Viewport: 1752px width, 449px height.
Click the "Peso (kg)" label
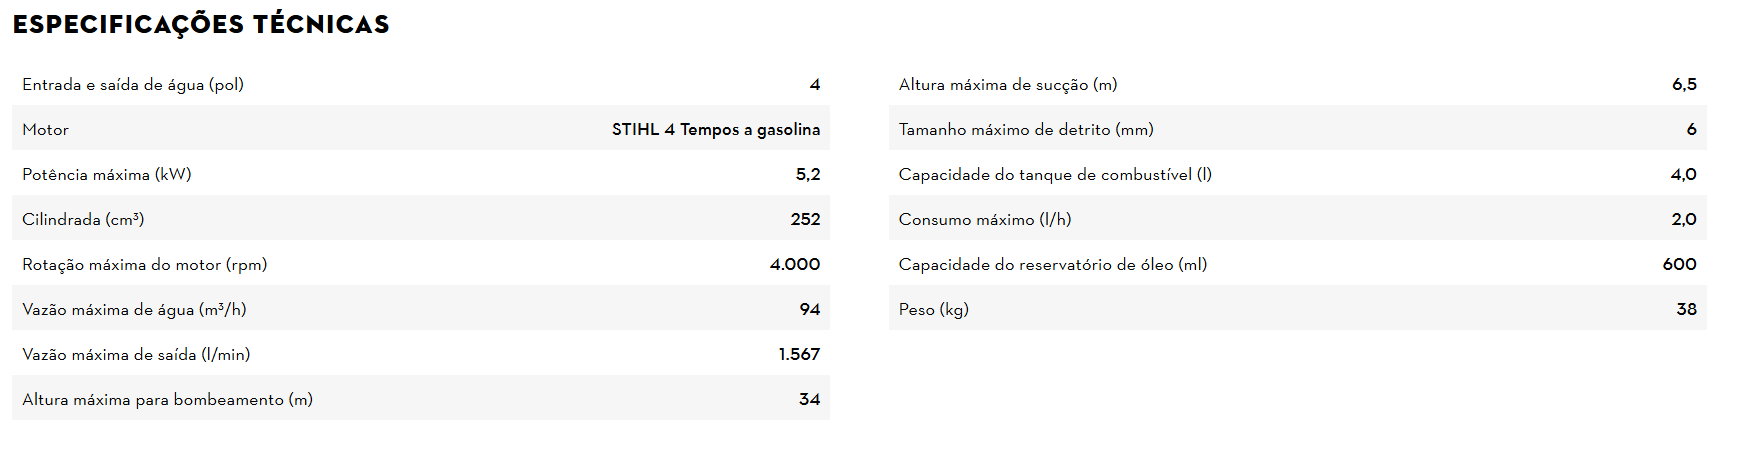click(x=933, y=310)
